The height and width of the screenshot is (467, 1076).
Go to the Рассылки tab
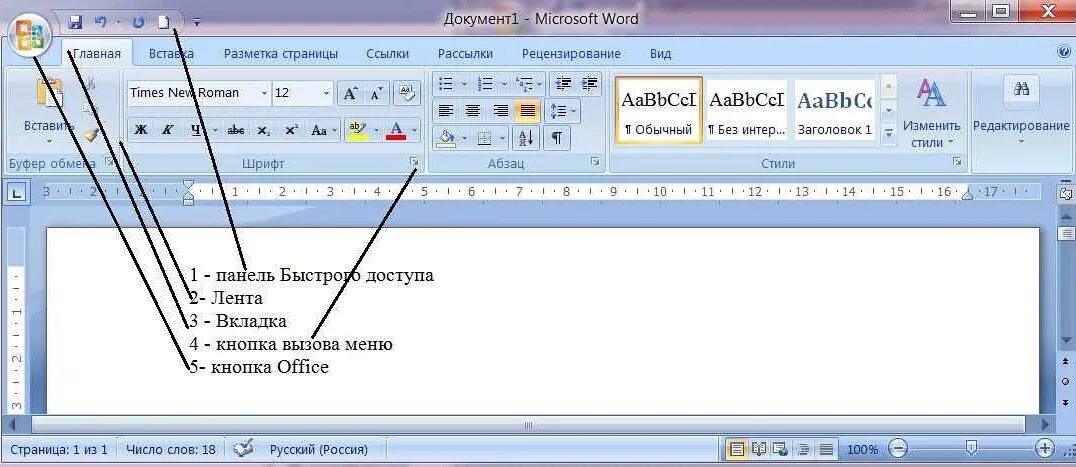[x=465, y=53]
